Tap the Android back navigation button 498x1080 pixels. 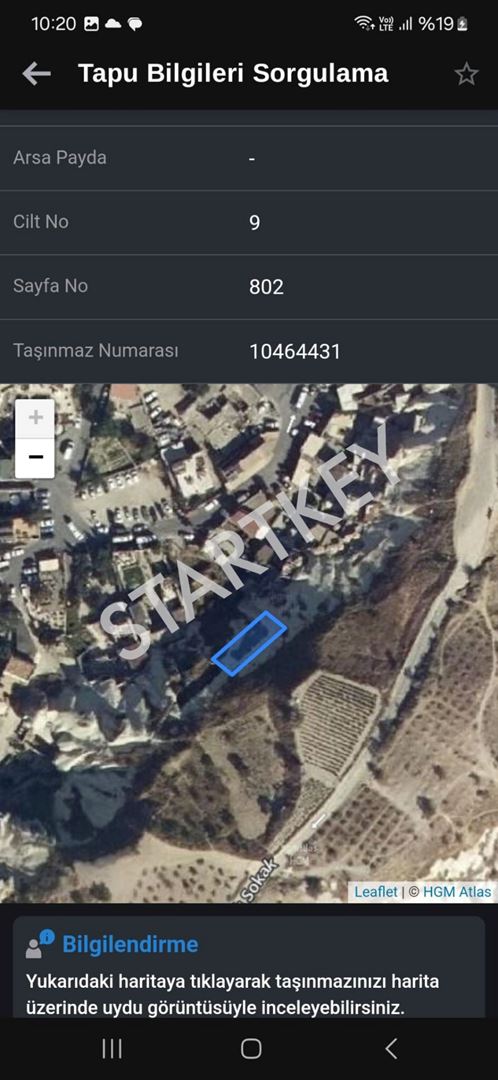[x=391, y=1048]
